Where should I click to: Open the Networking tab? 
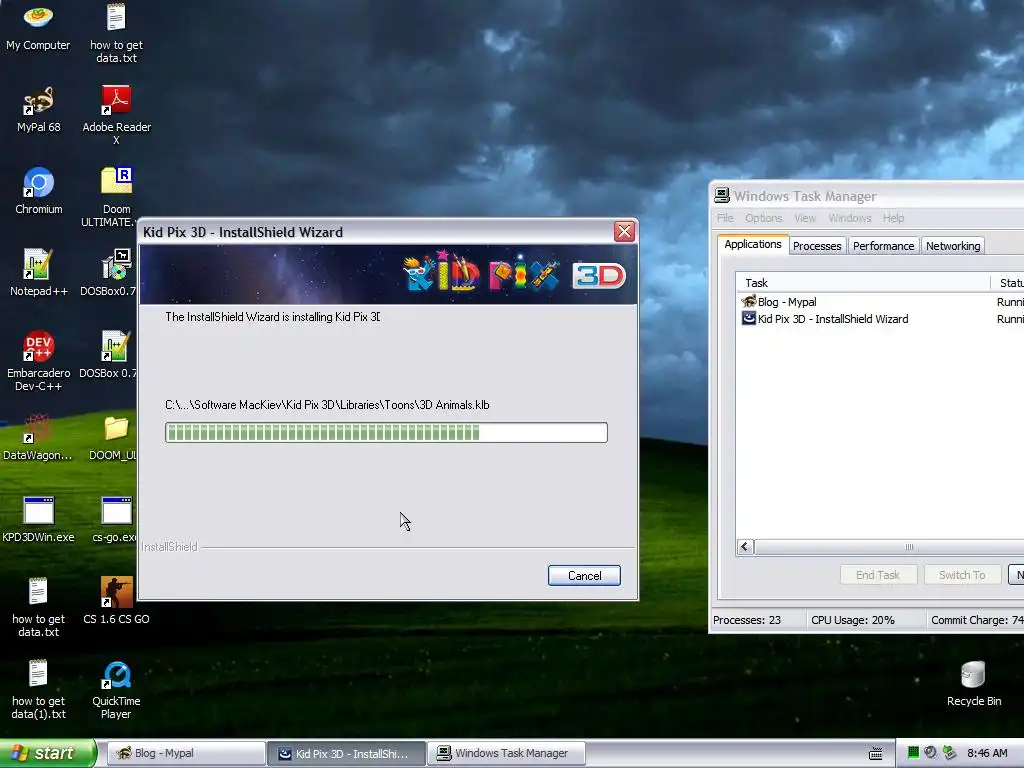click(x=952, y=246)
